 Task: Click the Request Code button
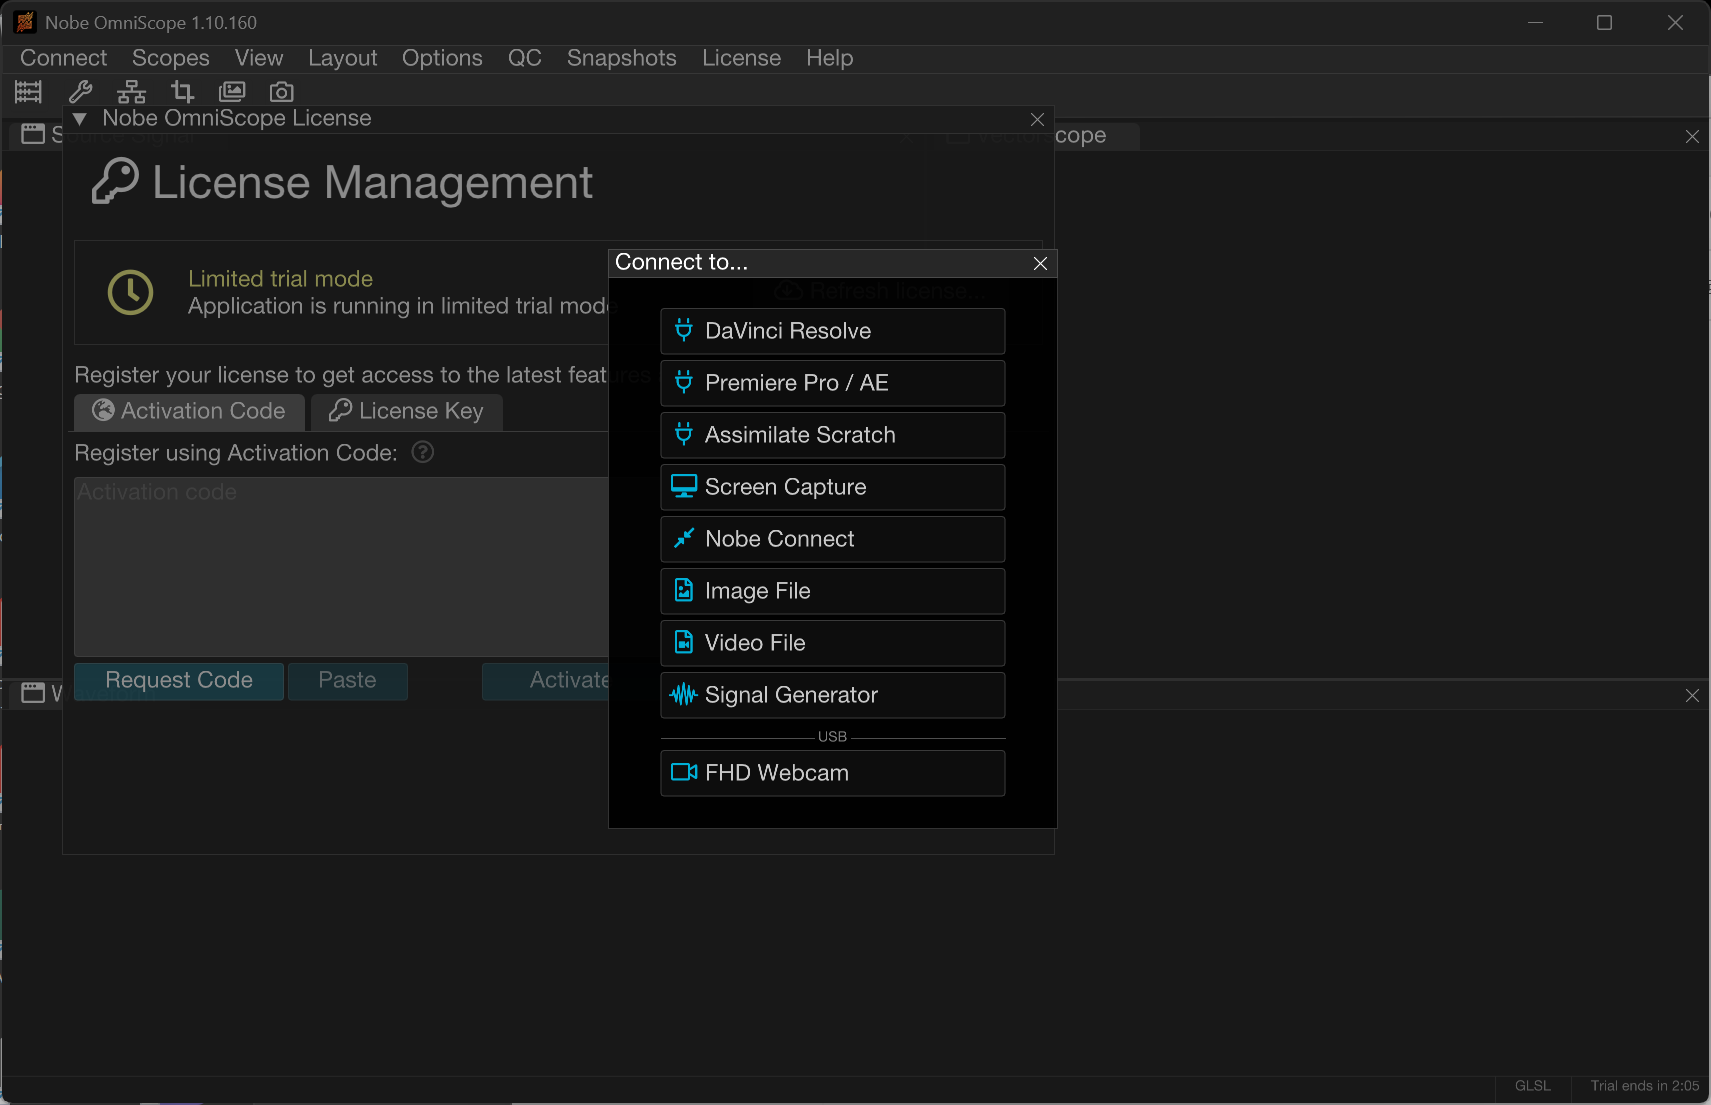(179, 681)
